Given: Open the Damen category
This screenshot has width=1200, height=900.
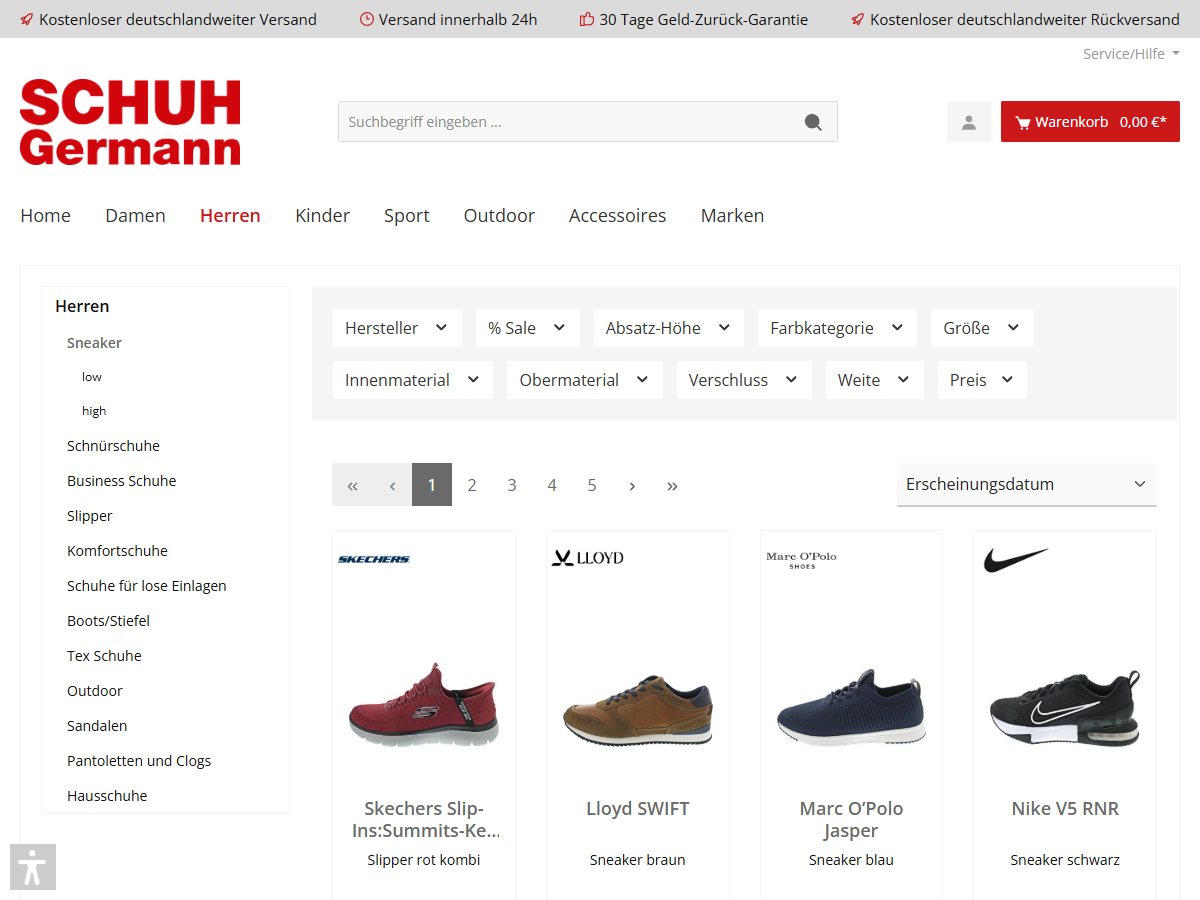Looking at the screenshot, I should click(135, 215).
